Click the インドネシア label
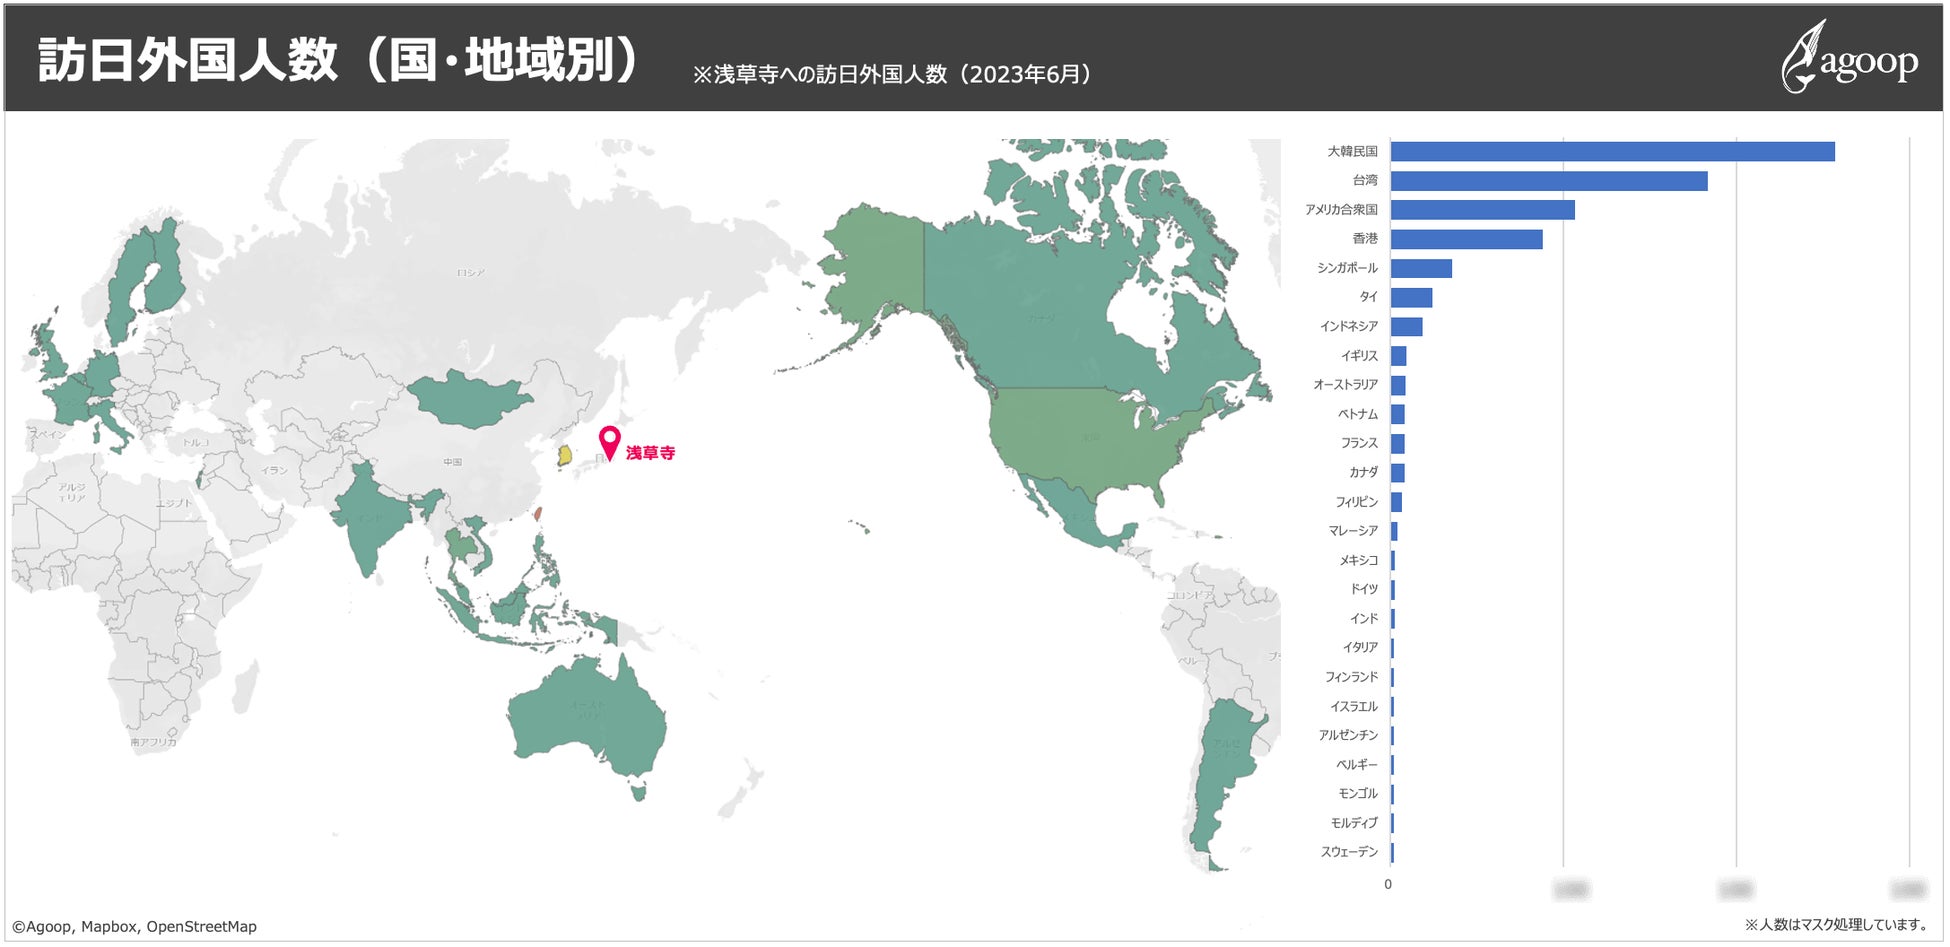1950x947 pixels. (1348, 326)
